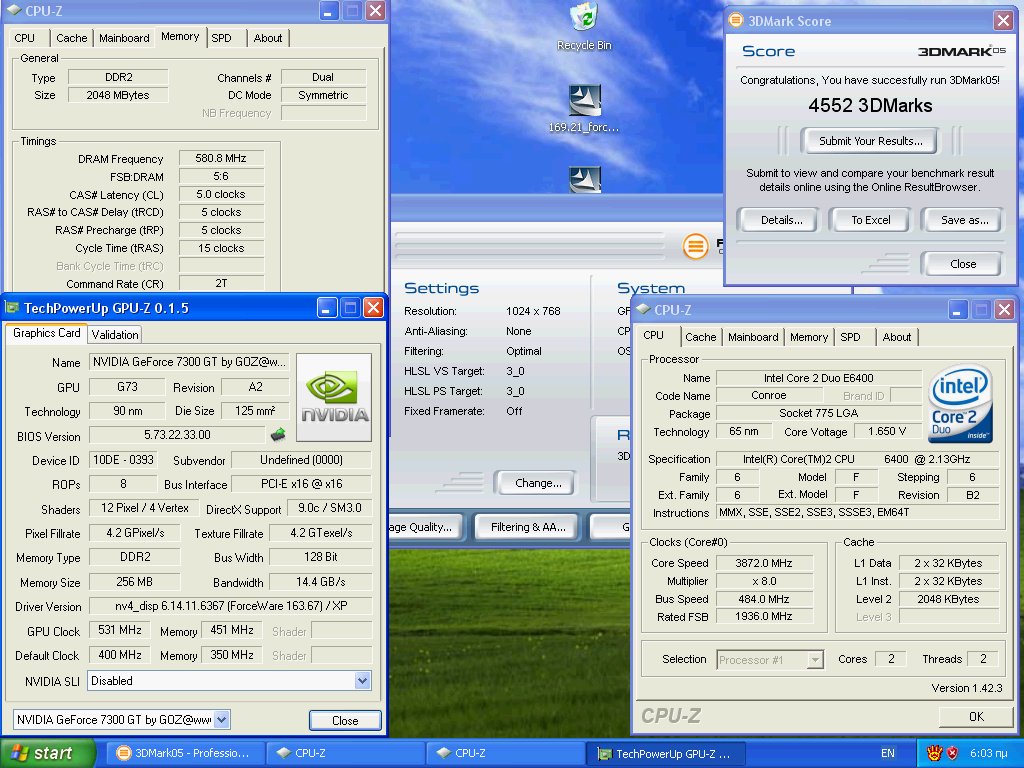Viewport: 1024px width, 768px height.
Task: Click the NVIDIA logo in GPU-Z
Action: point(334,398)
